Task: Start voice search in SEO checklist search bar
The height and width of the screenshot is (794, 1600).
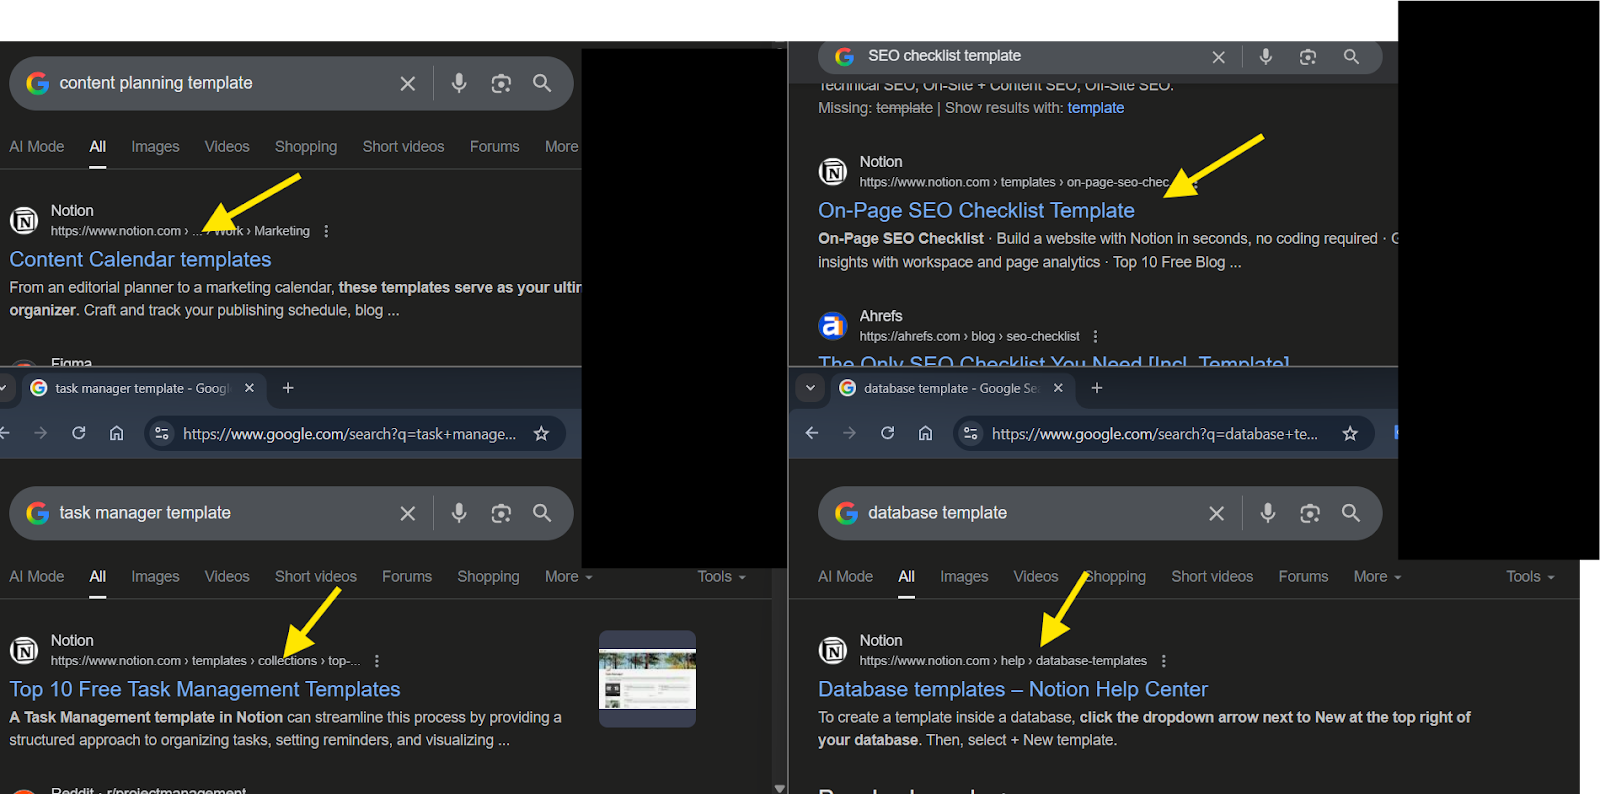Action: [x=1266, y=57]
